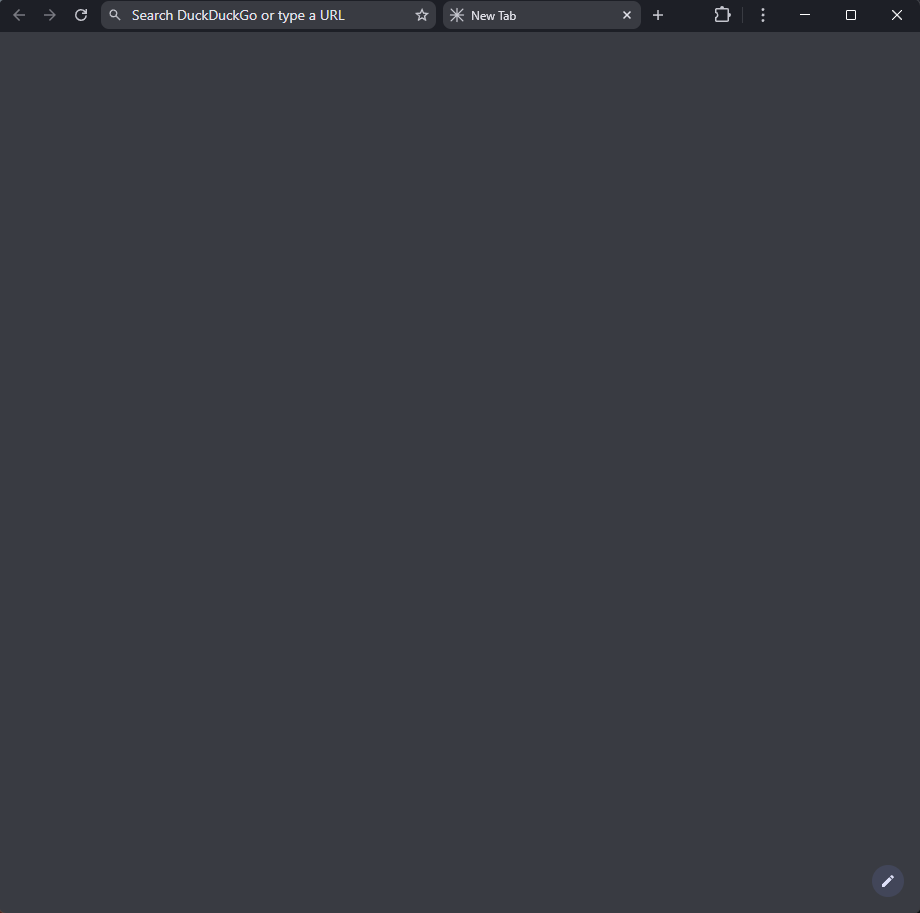
Task: Bookmark this page with the star icon
Action: [422, 15]
